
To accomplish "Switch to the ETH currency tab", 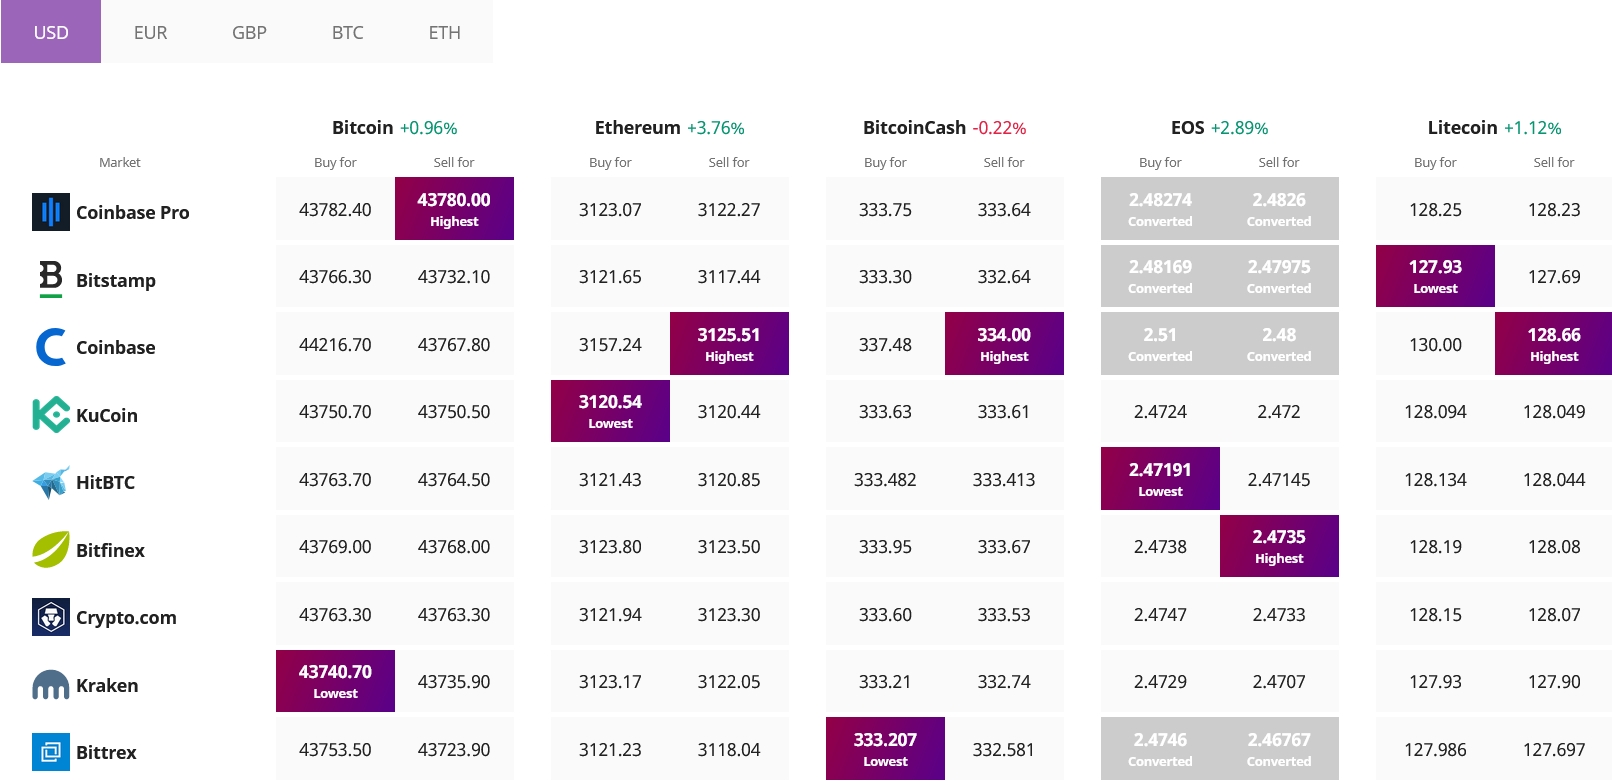I will click(x=445, y=32).
